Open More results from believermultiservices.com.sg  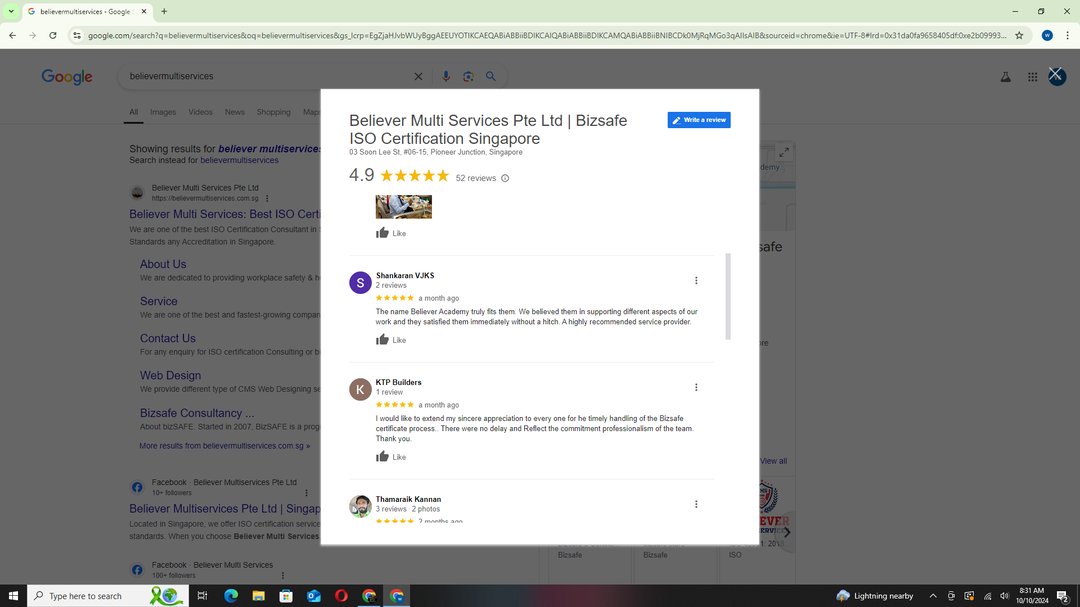pyautogui.click(x=225, y=446)
